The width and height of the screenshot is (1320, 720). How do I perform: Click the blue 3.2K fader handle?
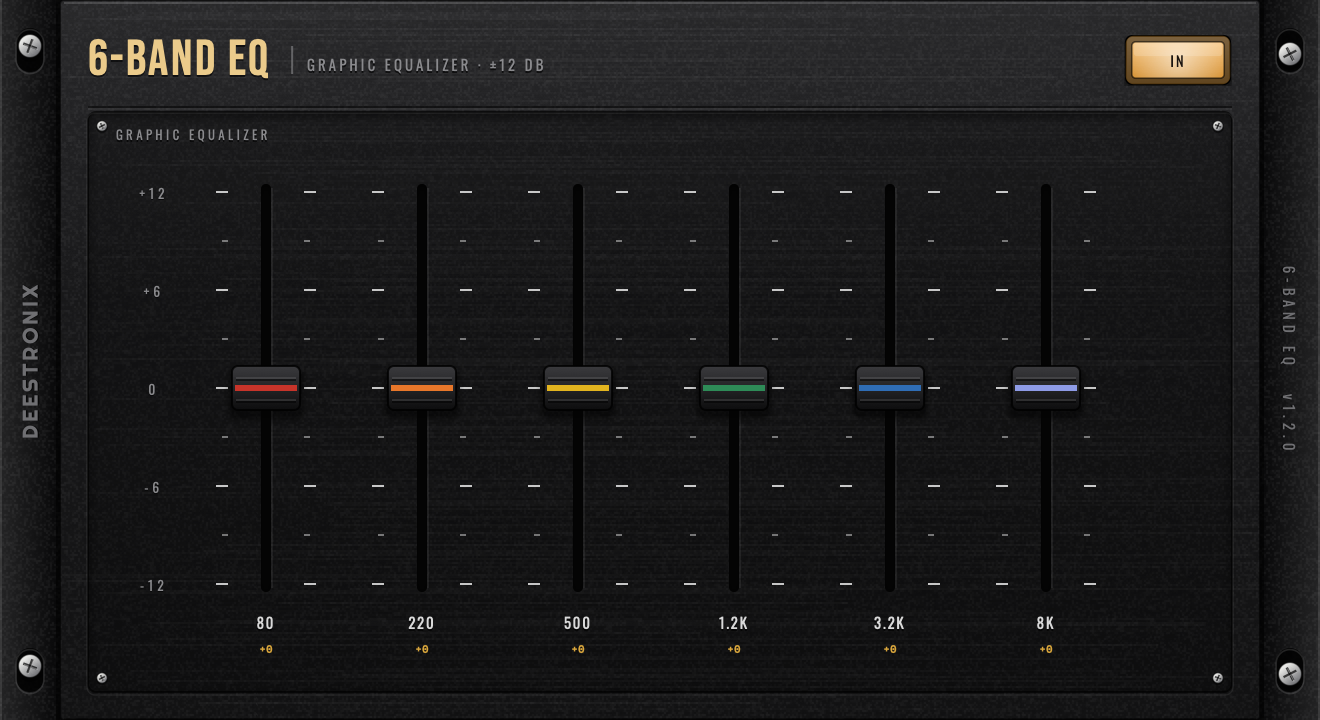pyautogui.click(x=890, y=388)
